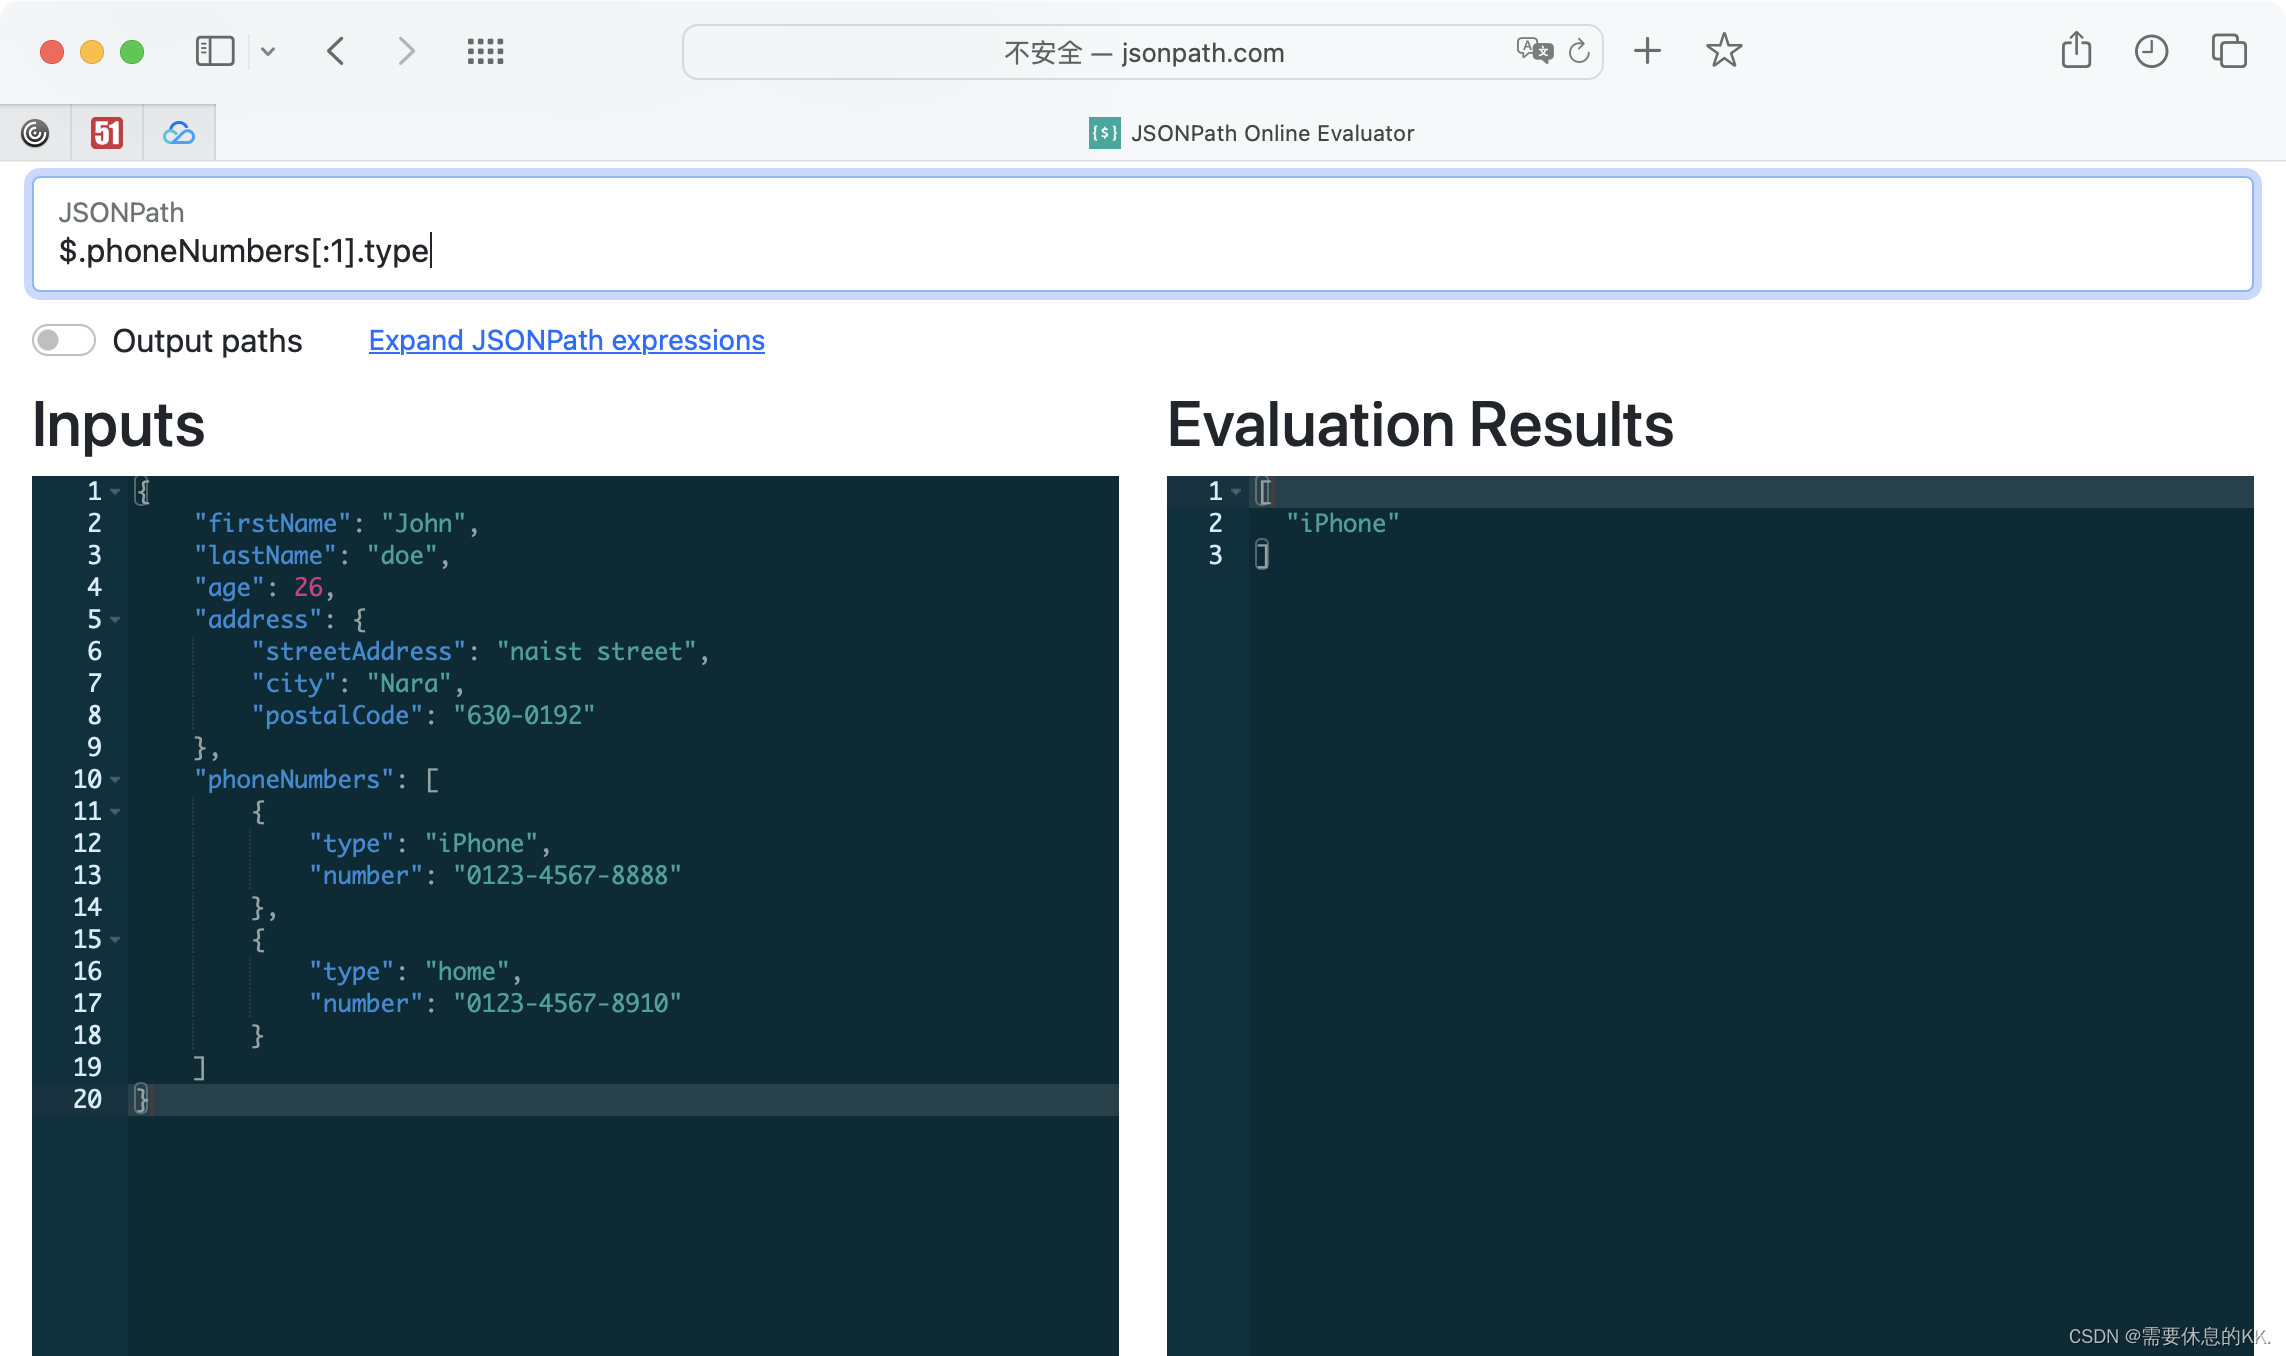The width and height of the screenshot is (2286, 1356).
Task: Open the sidebar options dropdown chevron
Action: pyautogui.click(x=268, y=51)
